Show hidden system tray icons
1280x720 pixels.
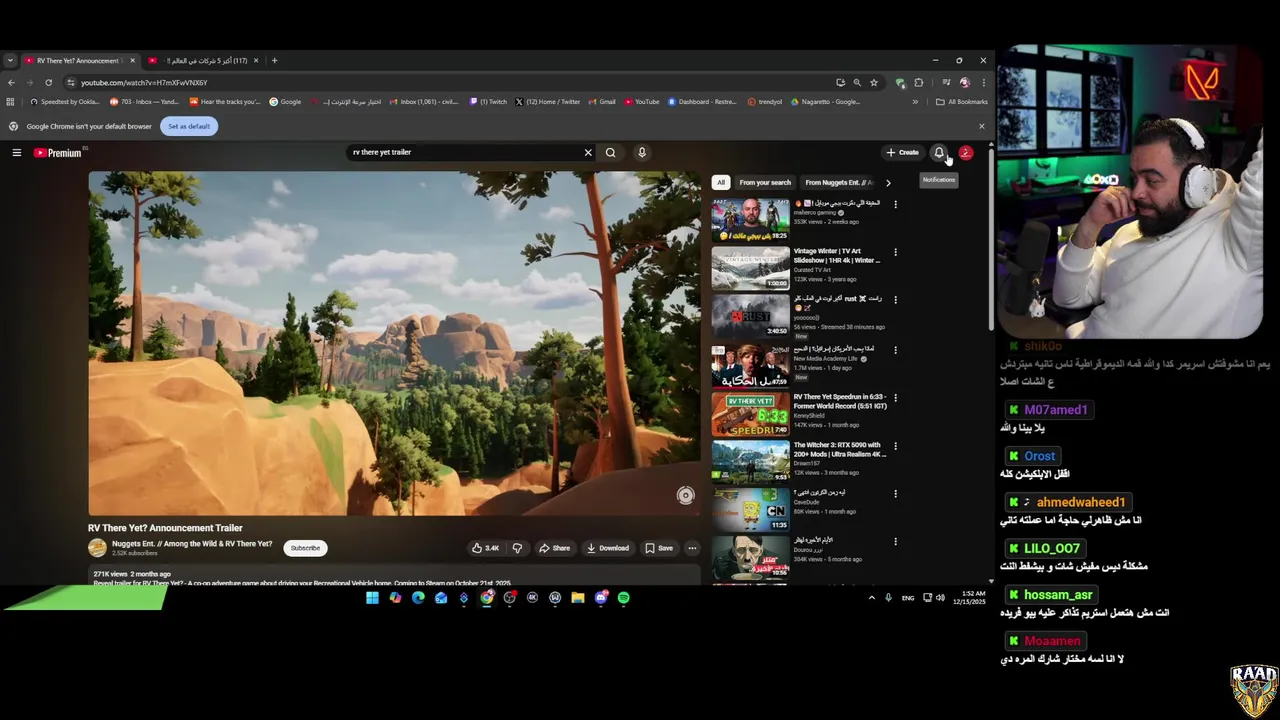(871, 598)
